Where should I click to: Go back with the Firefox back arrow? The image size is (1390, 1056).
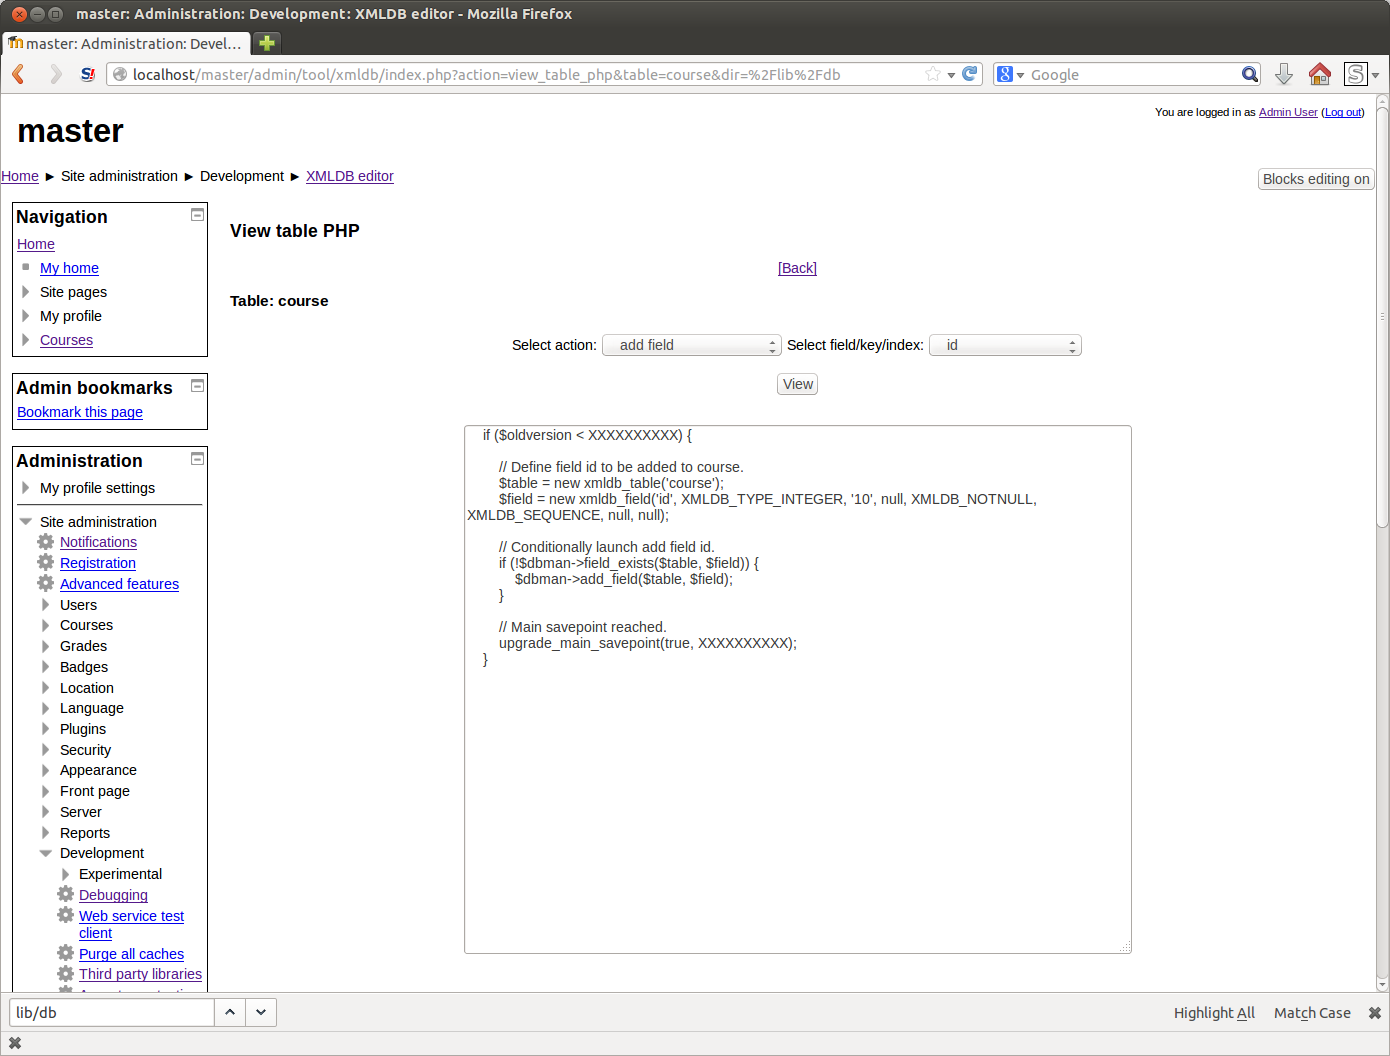(x=19, y=74)
